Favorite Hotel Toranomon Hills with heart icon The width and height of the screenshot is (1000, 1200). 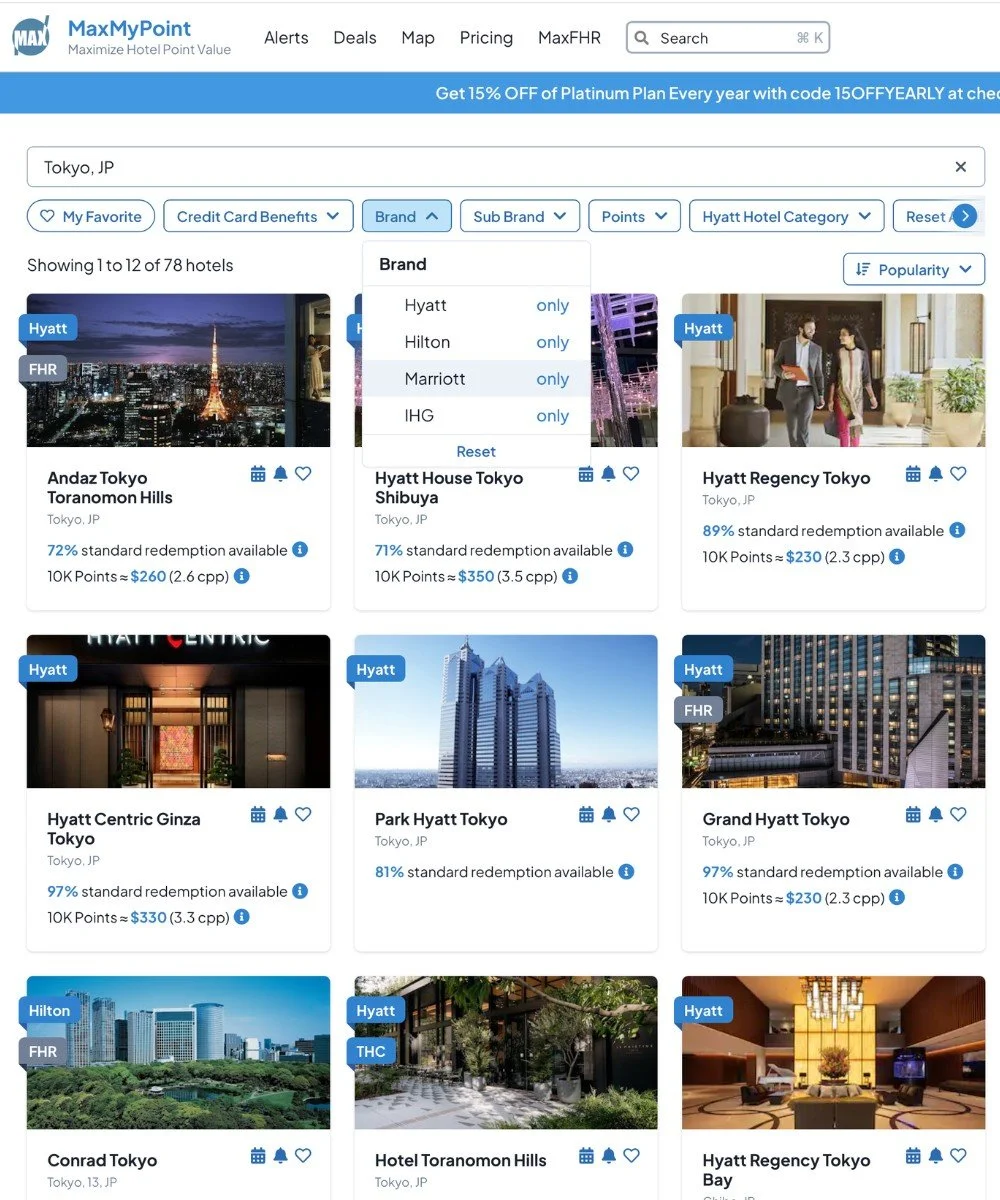[631, 1156]
